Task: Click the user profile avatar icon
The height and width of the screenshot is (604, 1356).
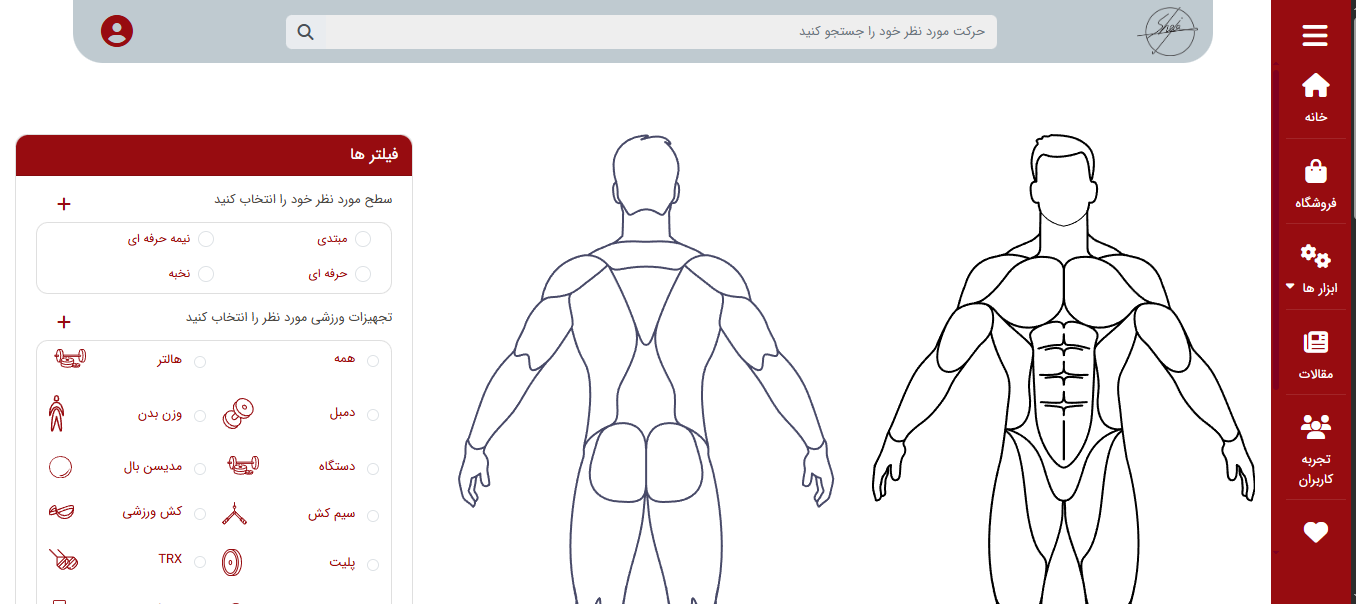Action: click(x=117, y=31)
